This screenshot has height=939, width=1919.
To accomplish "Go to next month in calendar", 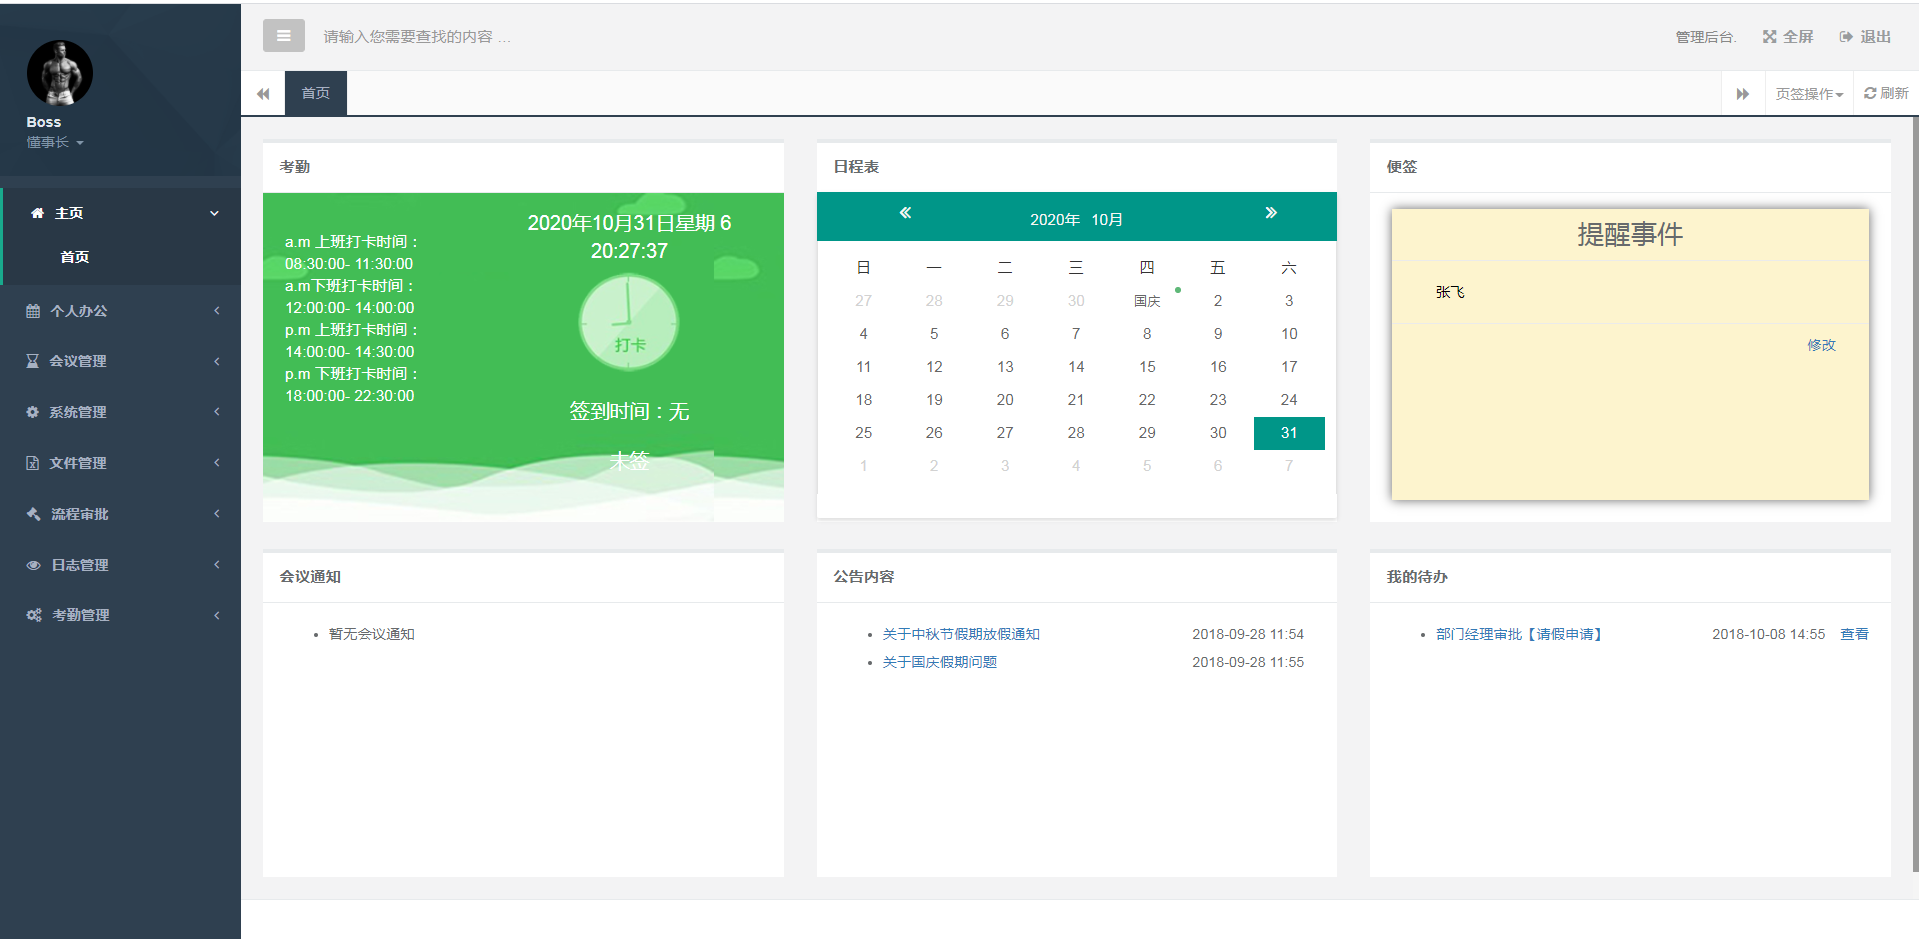I will [x=1270, y=213].
